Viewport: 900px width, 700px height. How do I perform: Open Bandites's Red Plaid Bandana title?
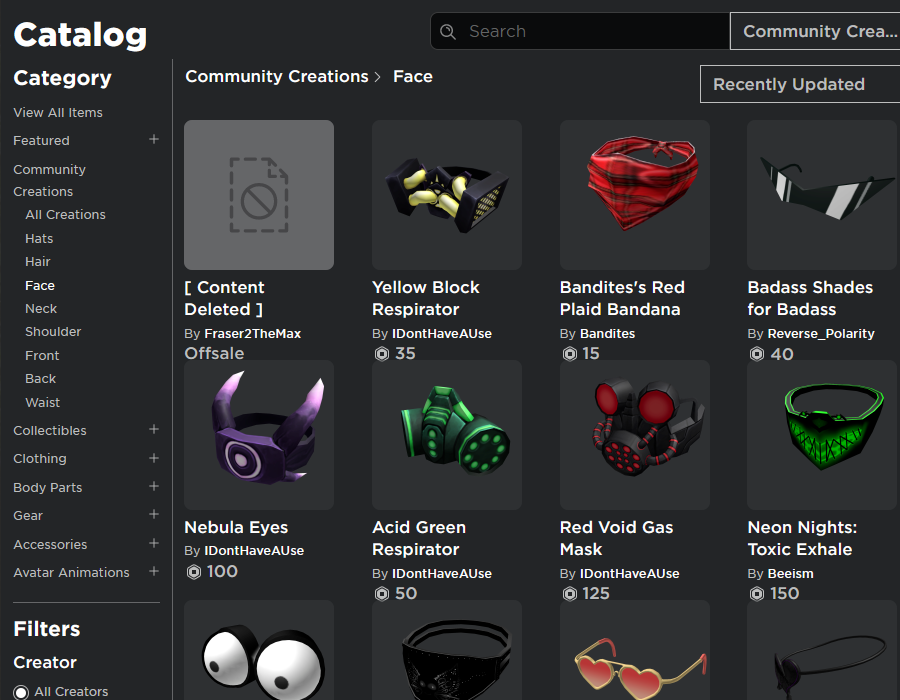pyautogui.click(x=622, y=298)
